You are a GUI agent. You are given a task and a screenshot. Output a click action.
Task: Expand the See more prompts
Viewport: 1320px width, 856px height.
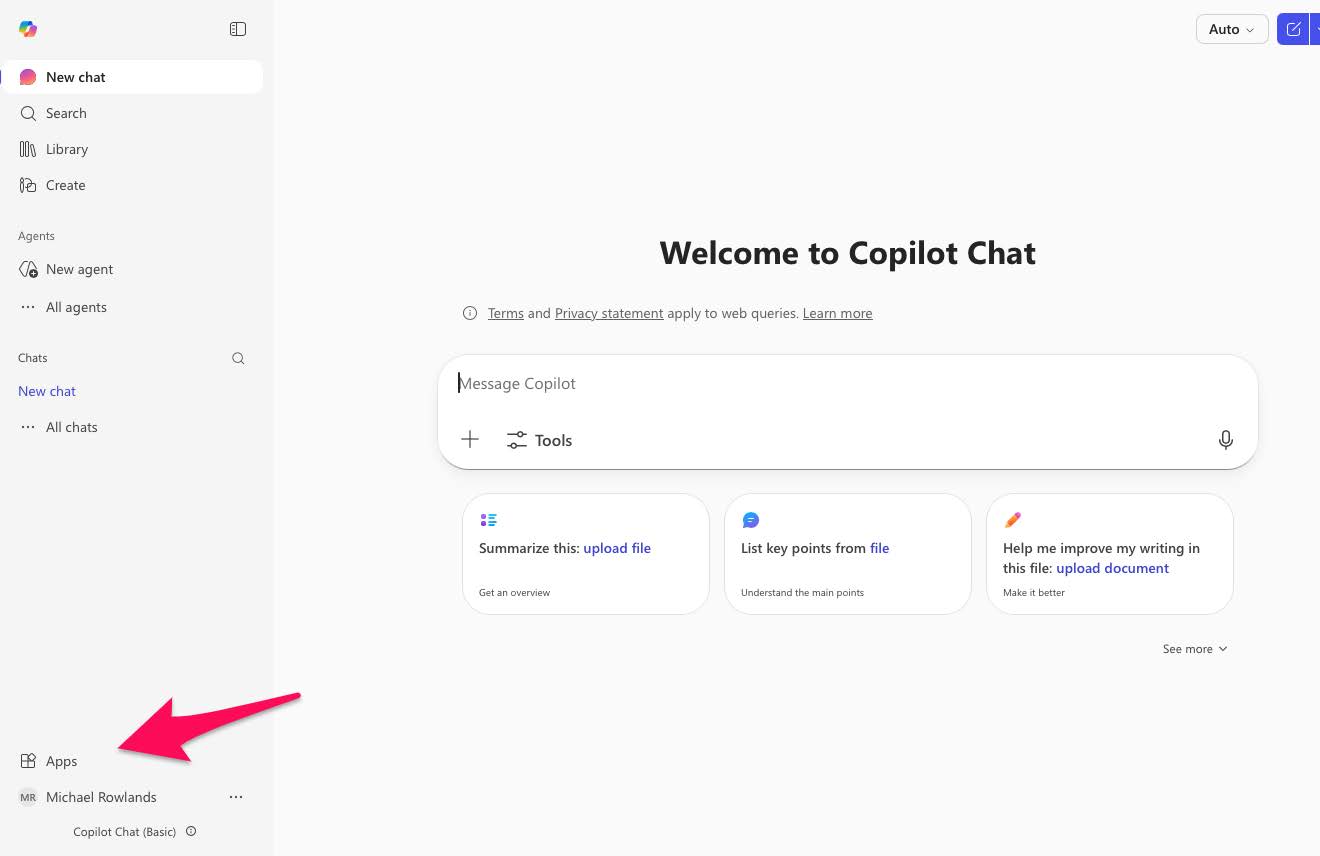click(1194, 649)
